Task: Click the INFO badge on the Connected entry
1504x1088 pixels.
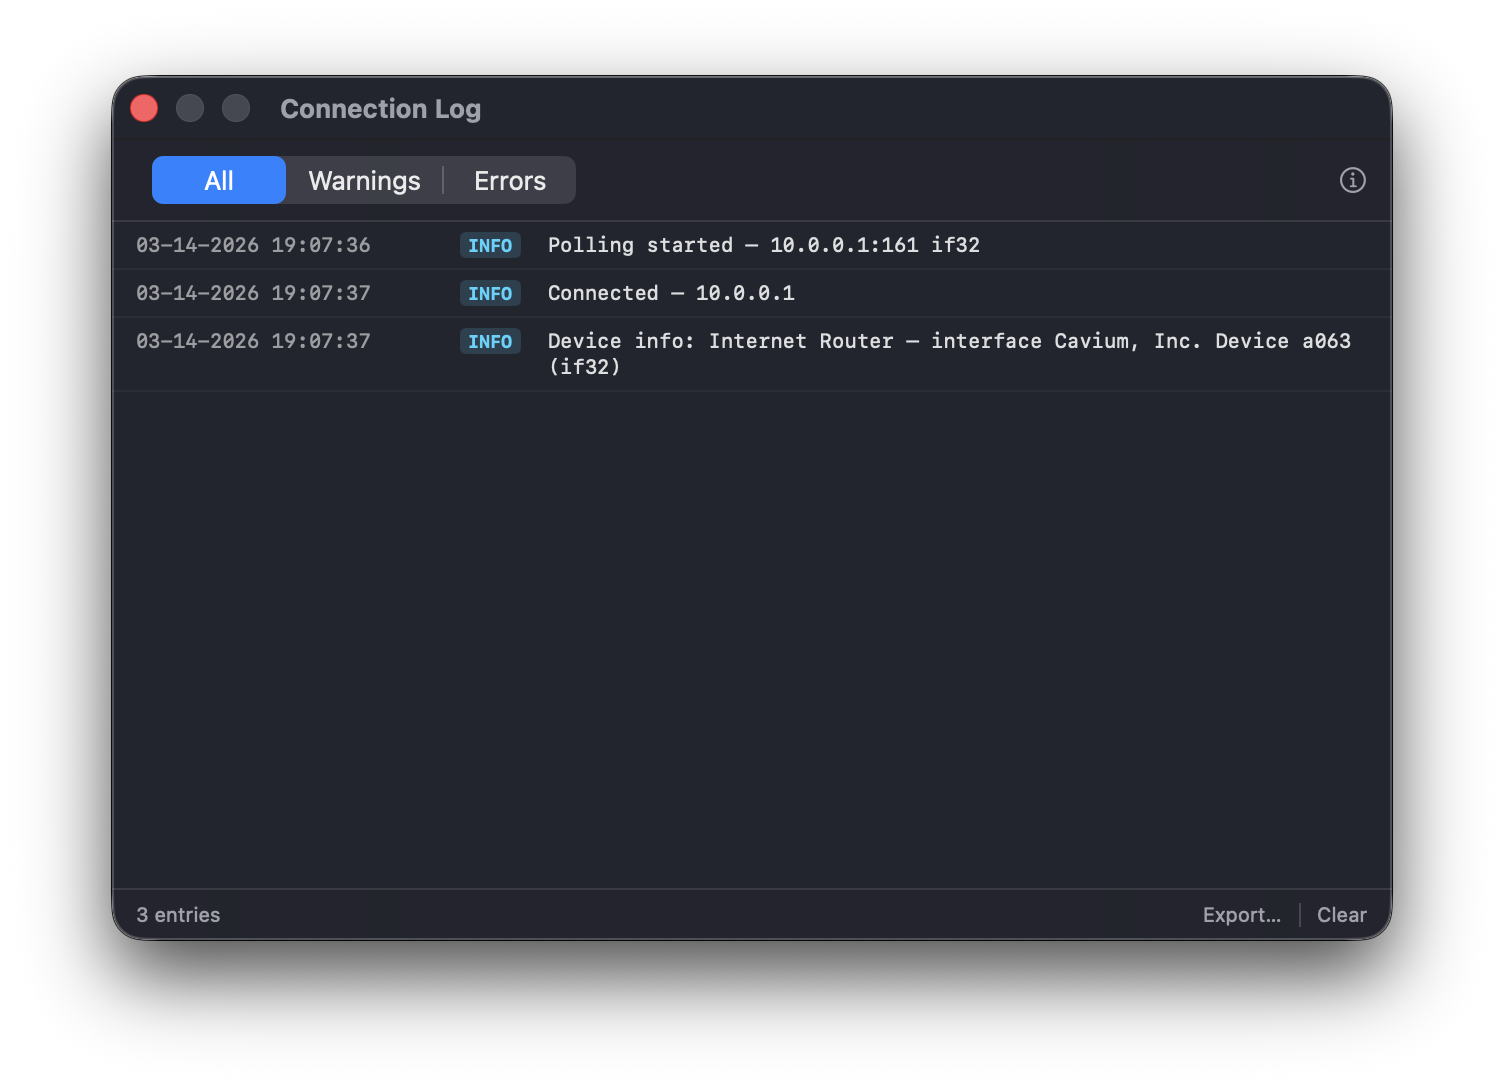Action: pos(490,293)
